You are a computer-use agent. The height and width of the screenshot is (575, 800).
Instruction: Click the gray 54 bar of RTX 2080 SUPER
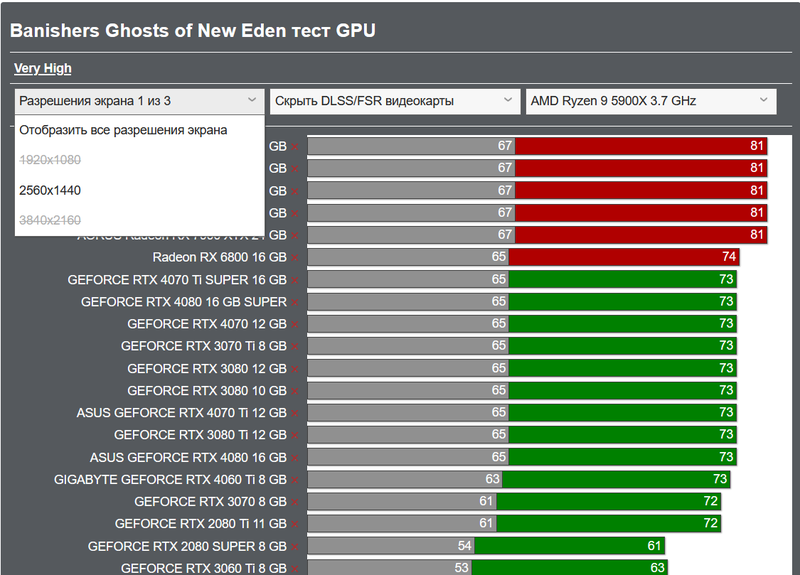(391, 546)
